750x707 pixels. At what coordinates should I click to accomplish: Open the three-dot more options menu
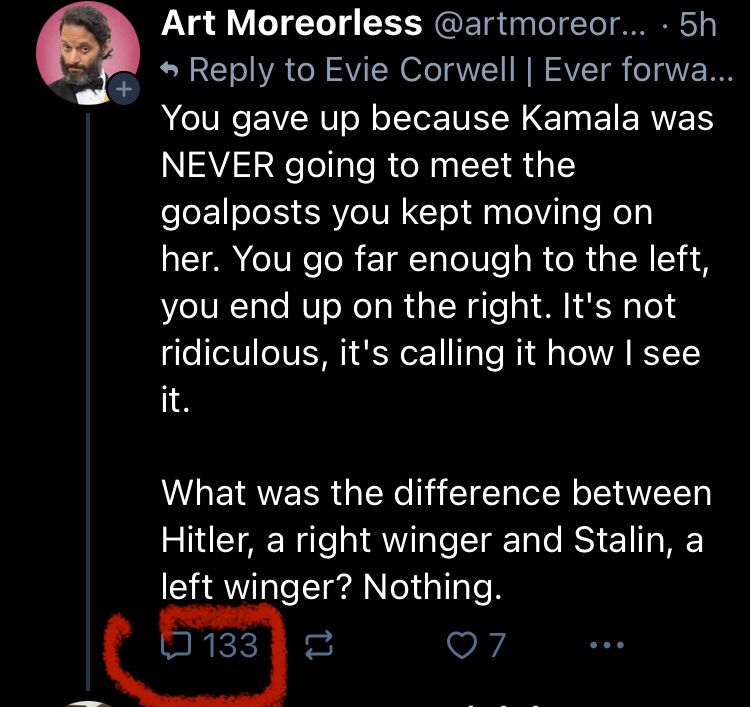pyautogui.click(x=607, y=646)
